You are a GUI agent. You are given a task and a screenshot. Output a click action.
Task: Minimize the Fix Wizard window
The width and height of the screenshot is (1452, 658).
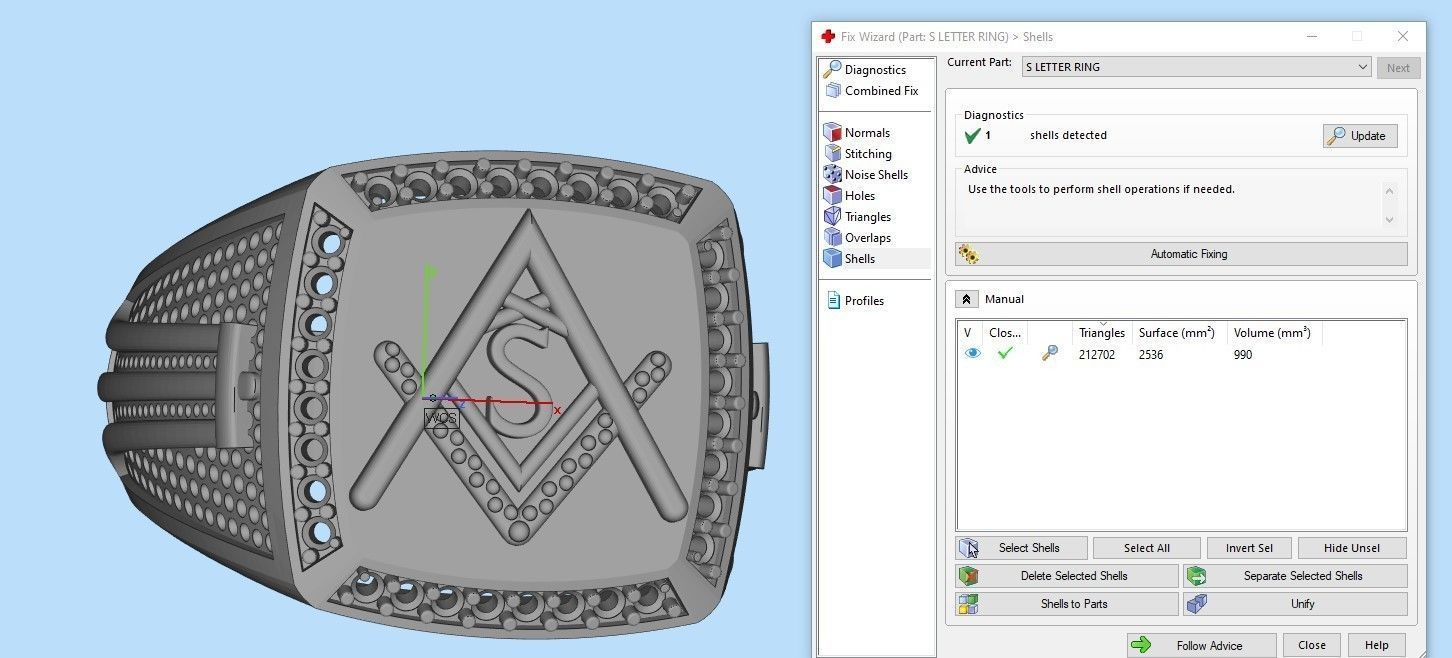tap(1311, 36)
